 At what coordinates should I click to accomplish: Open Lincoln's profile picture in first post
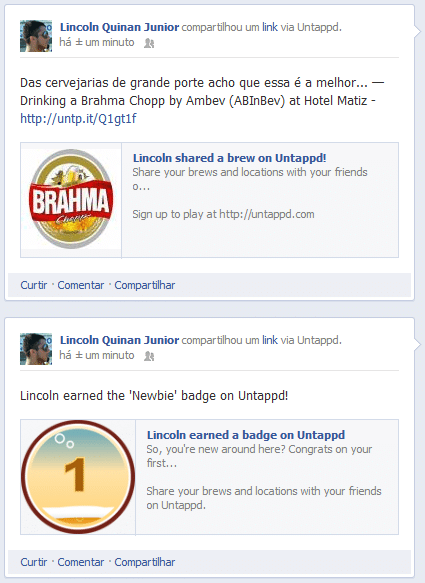[36, 36]
